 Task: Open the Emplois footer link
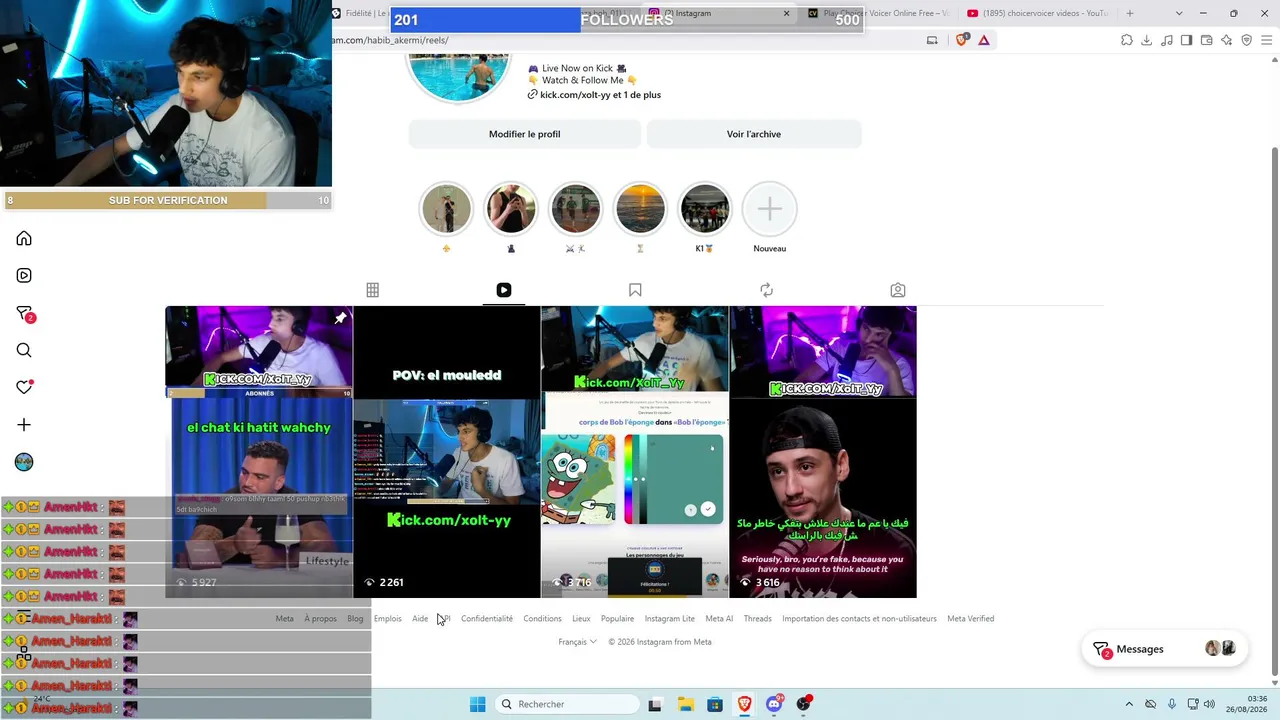click(x=387, y=619)
